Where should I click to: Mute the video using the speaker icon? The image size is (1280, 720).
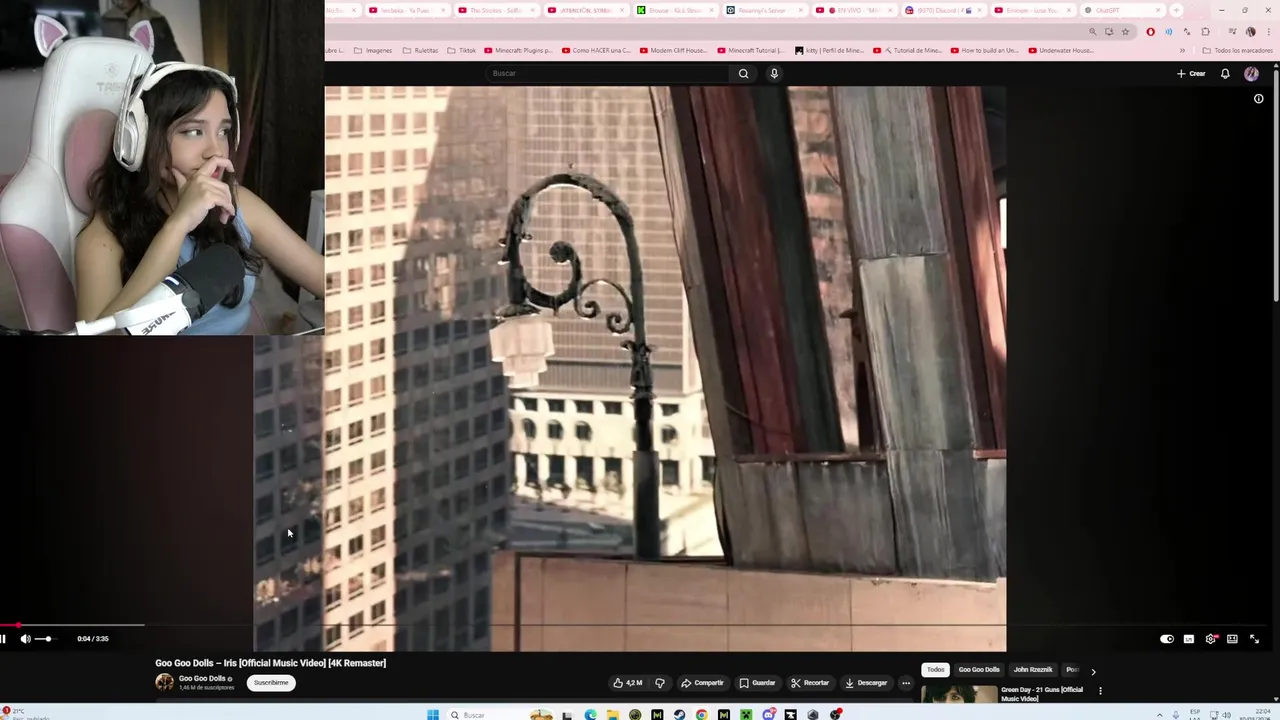pyautogui.click(x=26, y=639)
